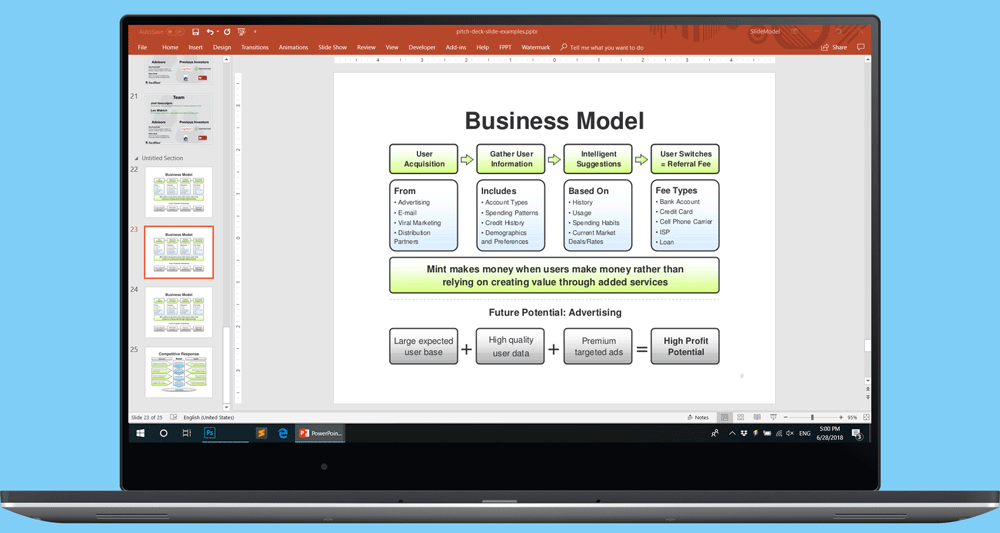The image size is (1000, 533).
Task: Switch to the Home ribbon tab
Action: [x=170, y=47]
